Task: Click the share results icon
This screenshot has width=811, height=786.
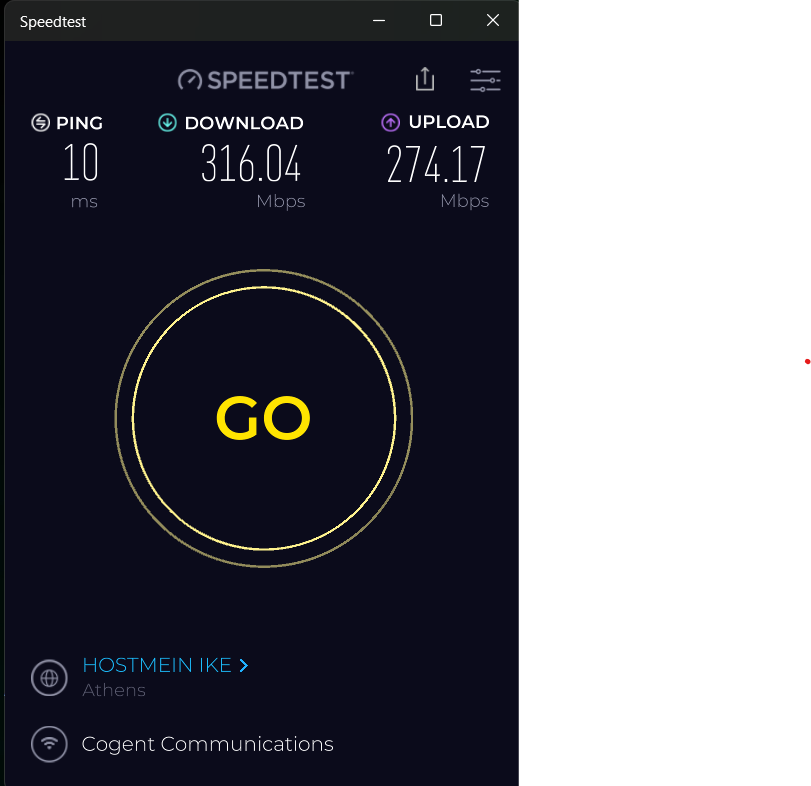Action: (425, 79)
